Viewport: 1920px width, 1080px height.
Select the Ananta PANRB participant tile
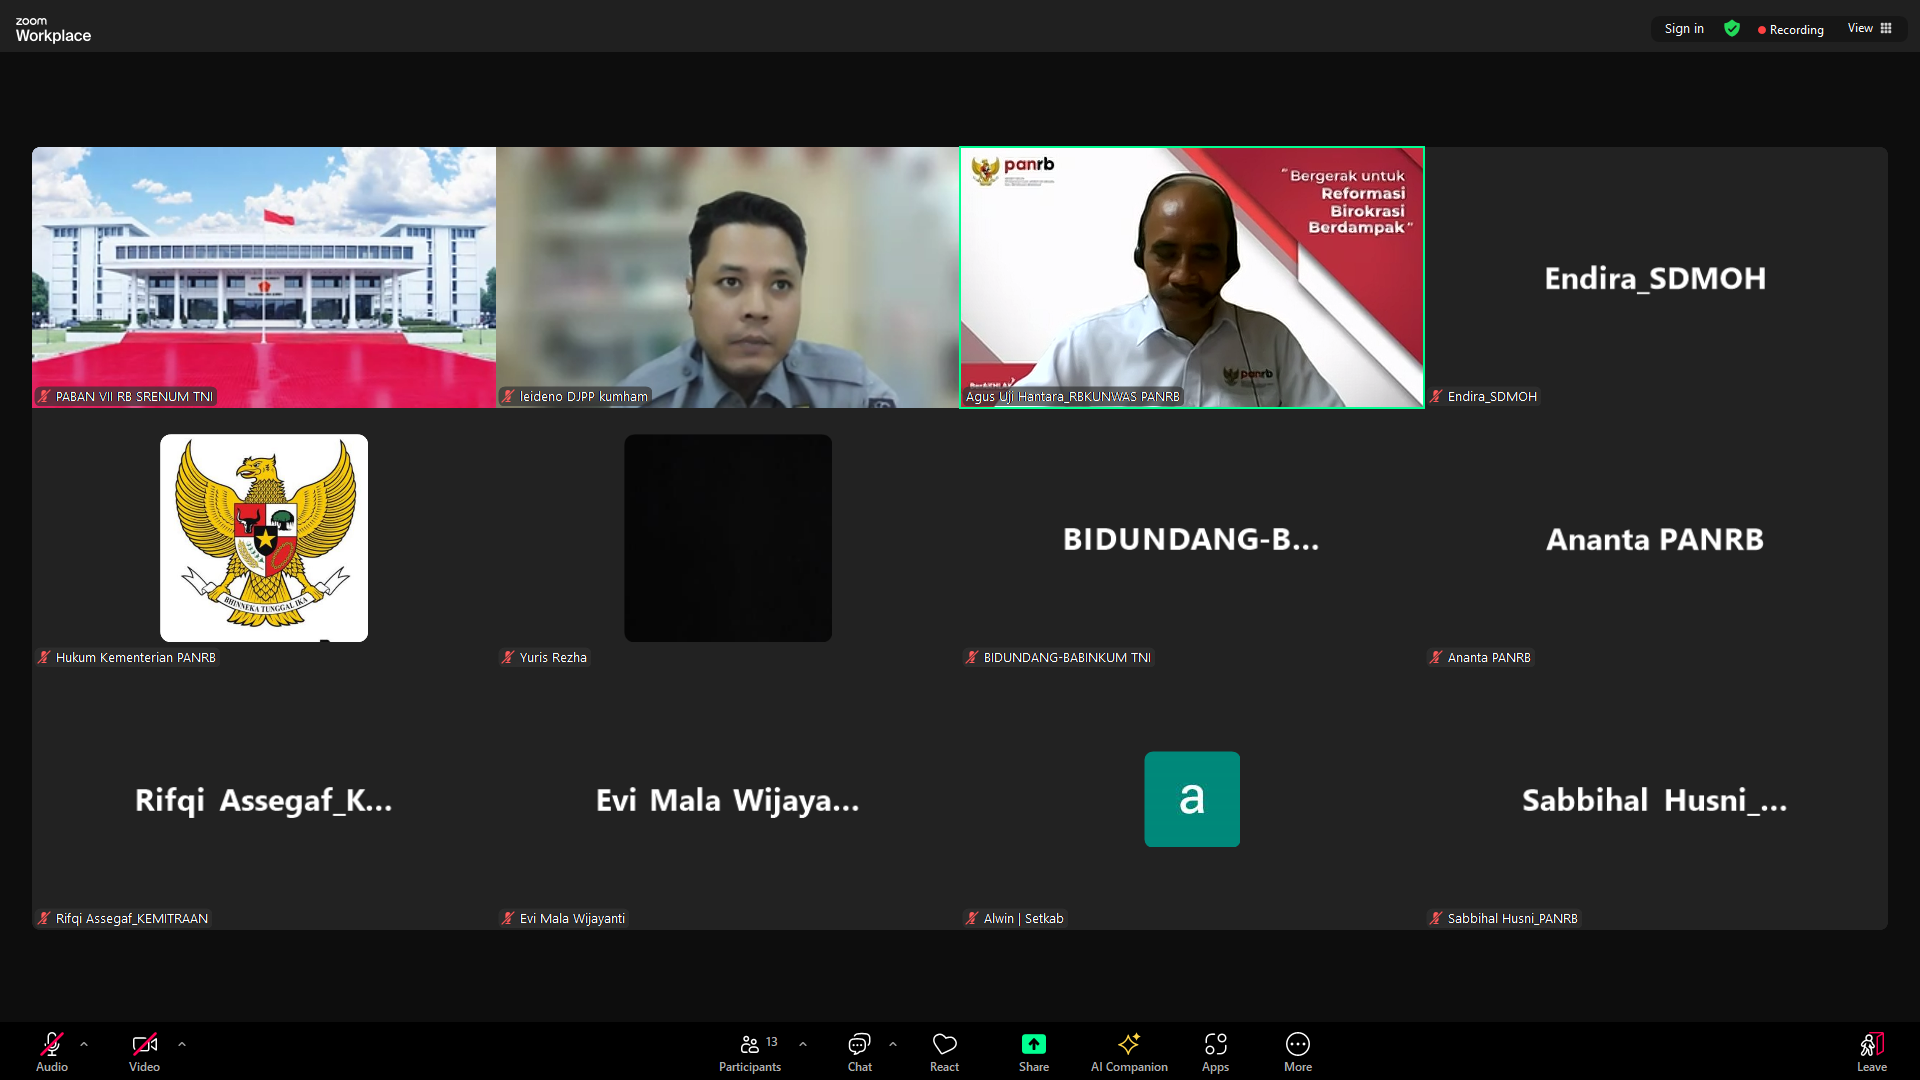coord(1656,538)
